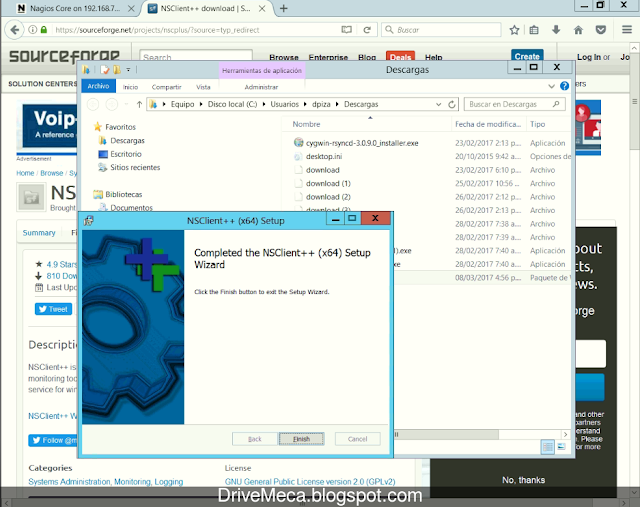The width and height of the screenshot is (640, 507).
Task: Open the Archivo tab in Descargas explorer
Action: pyautogui.click(x=98, y=86)
